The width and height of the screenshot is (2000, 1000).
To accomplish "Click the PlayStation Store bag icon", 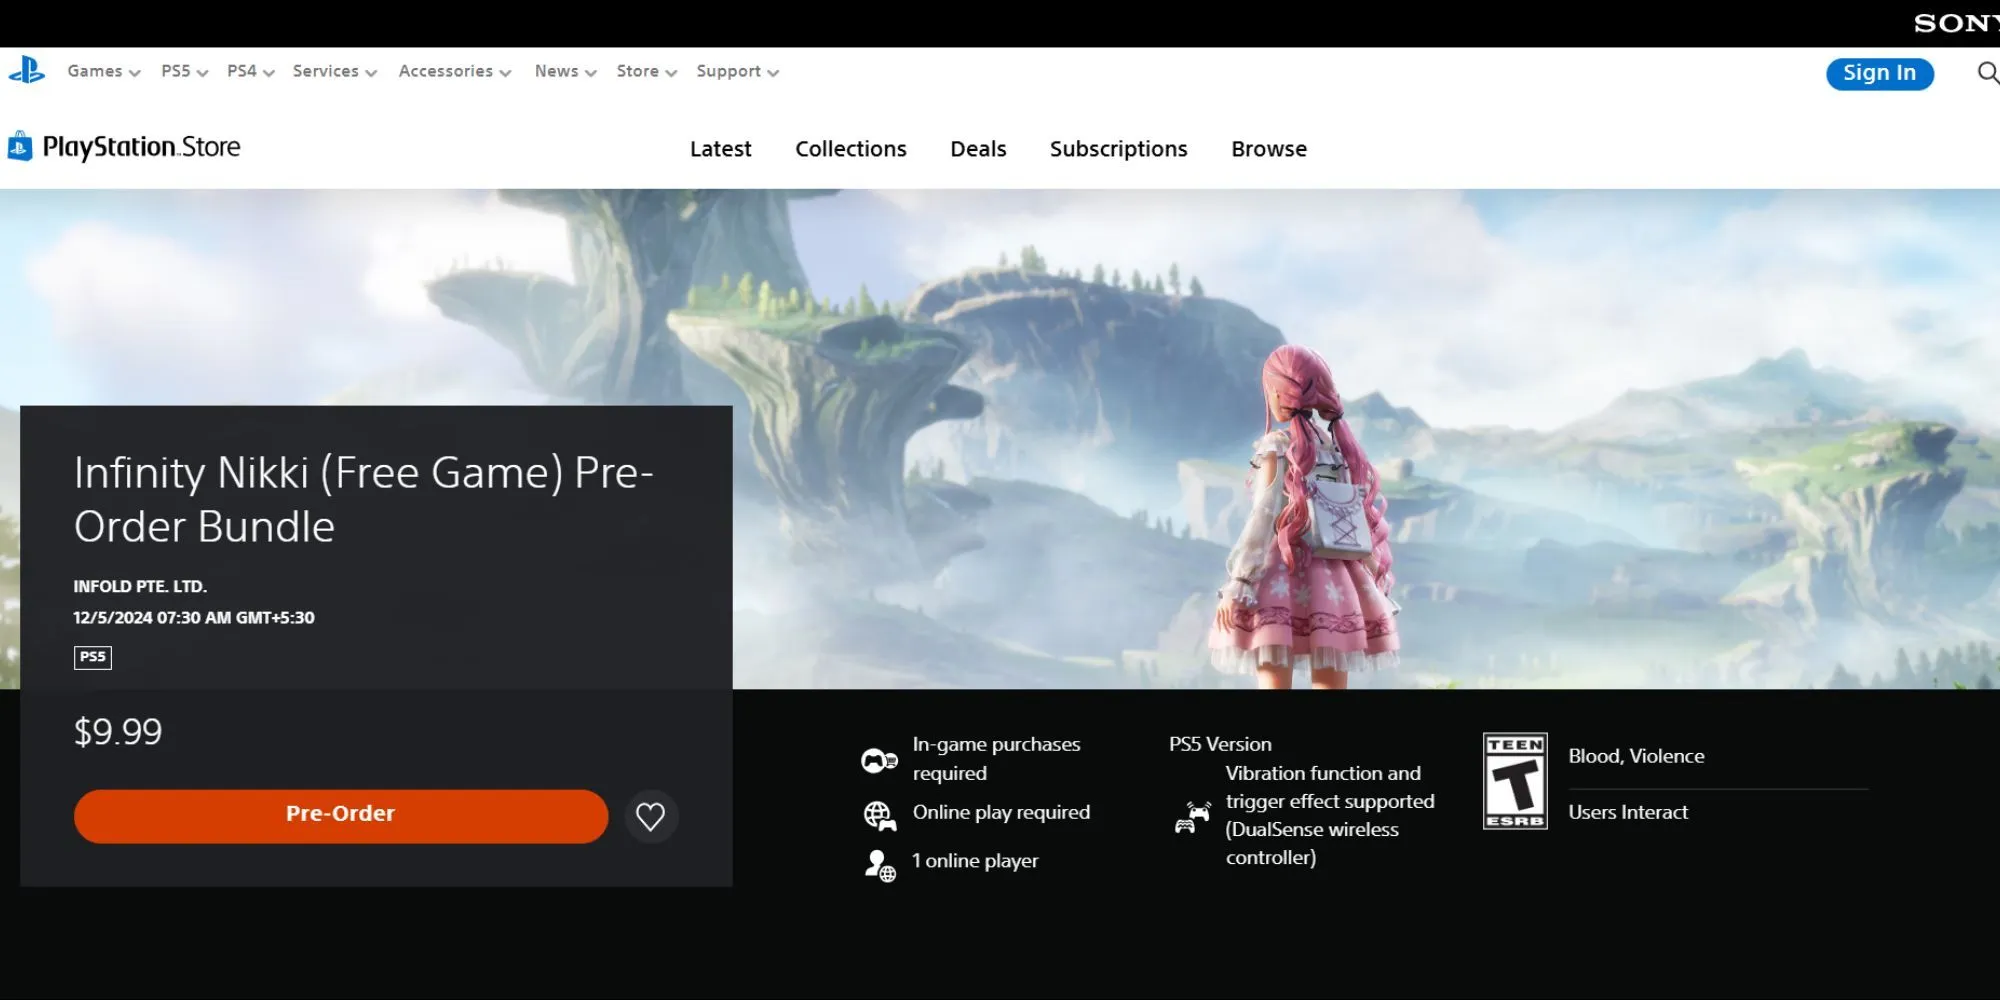I will pyautogui.click(x=20, y=147).
